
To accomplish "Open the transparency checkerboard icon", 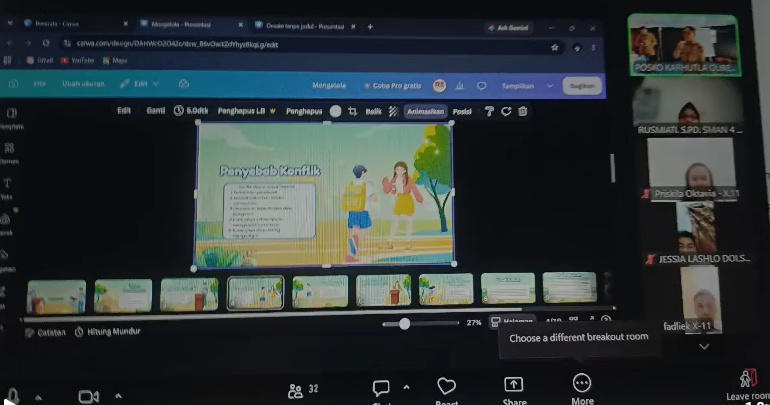I will [393, 111].
